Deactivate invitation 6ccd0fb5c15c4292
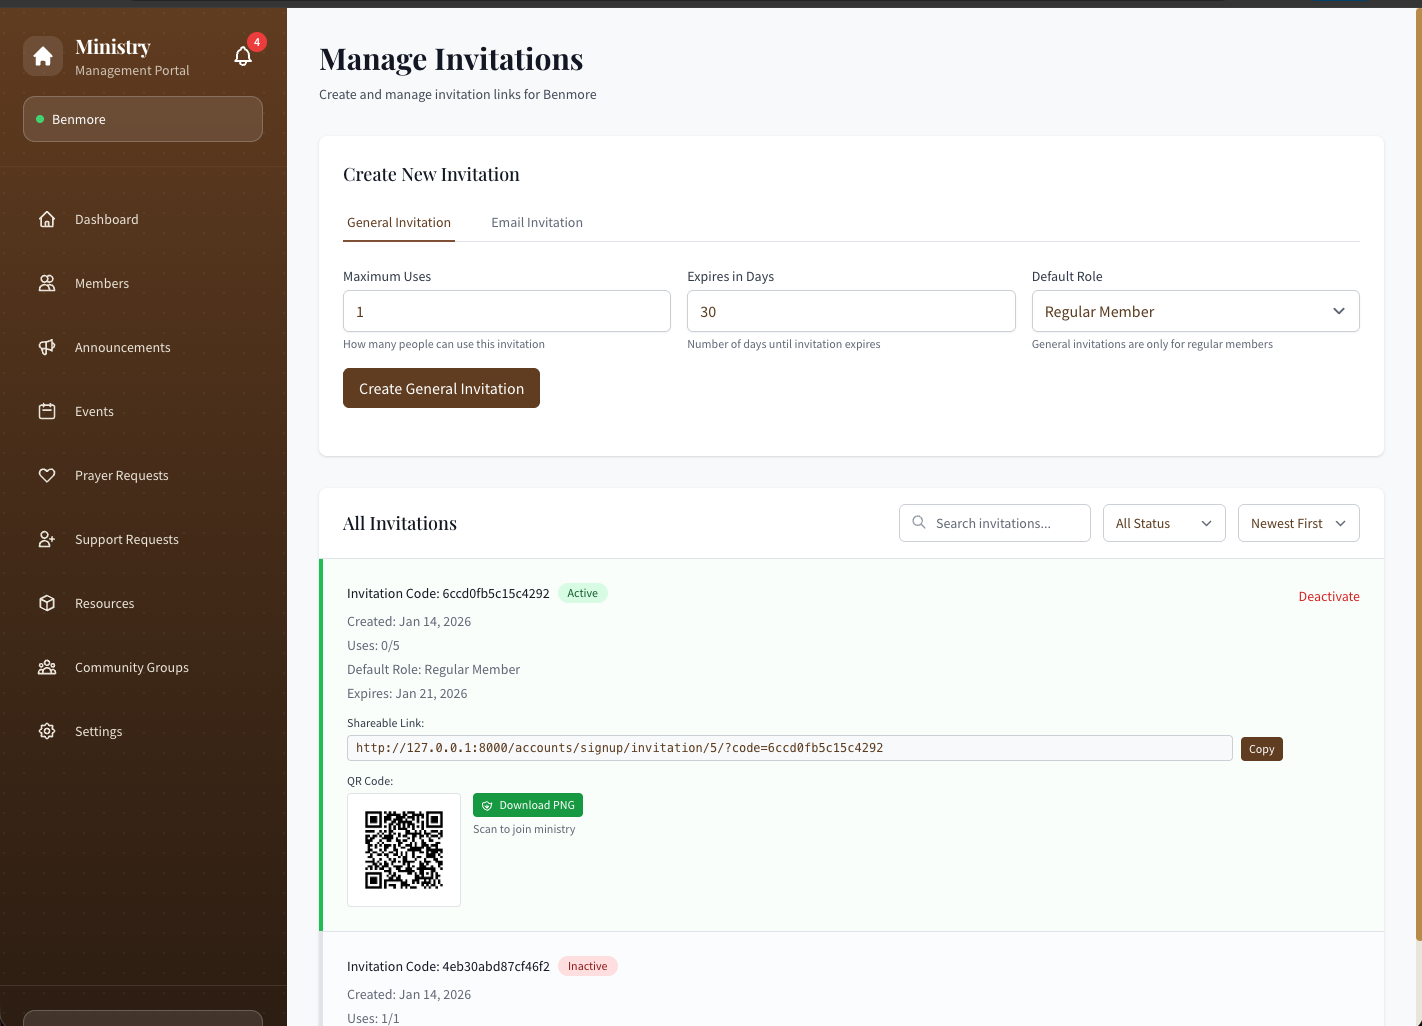This screenshot has width=1422, height=1026. click(x=1328, y=596)
